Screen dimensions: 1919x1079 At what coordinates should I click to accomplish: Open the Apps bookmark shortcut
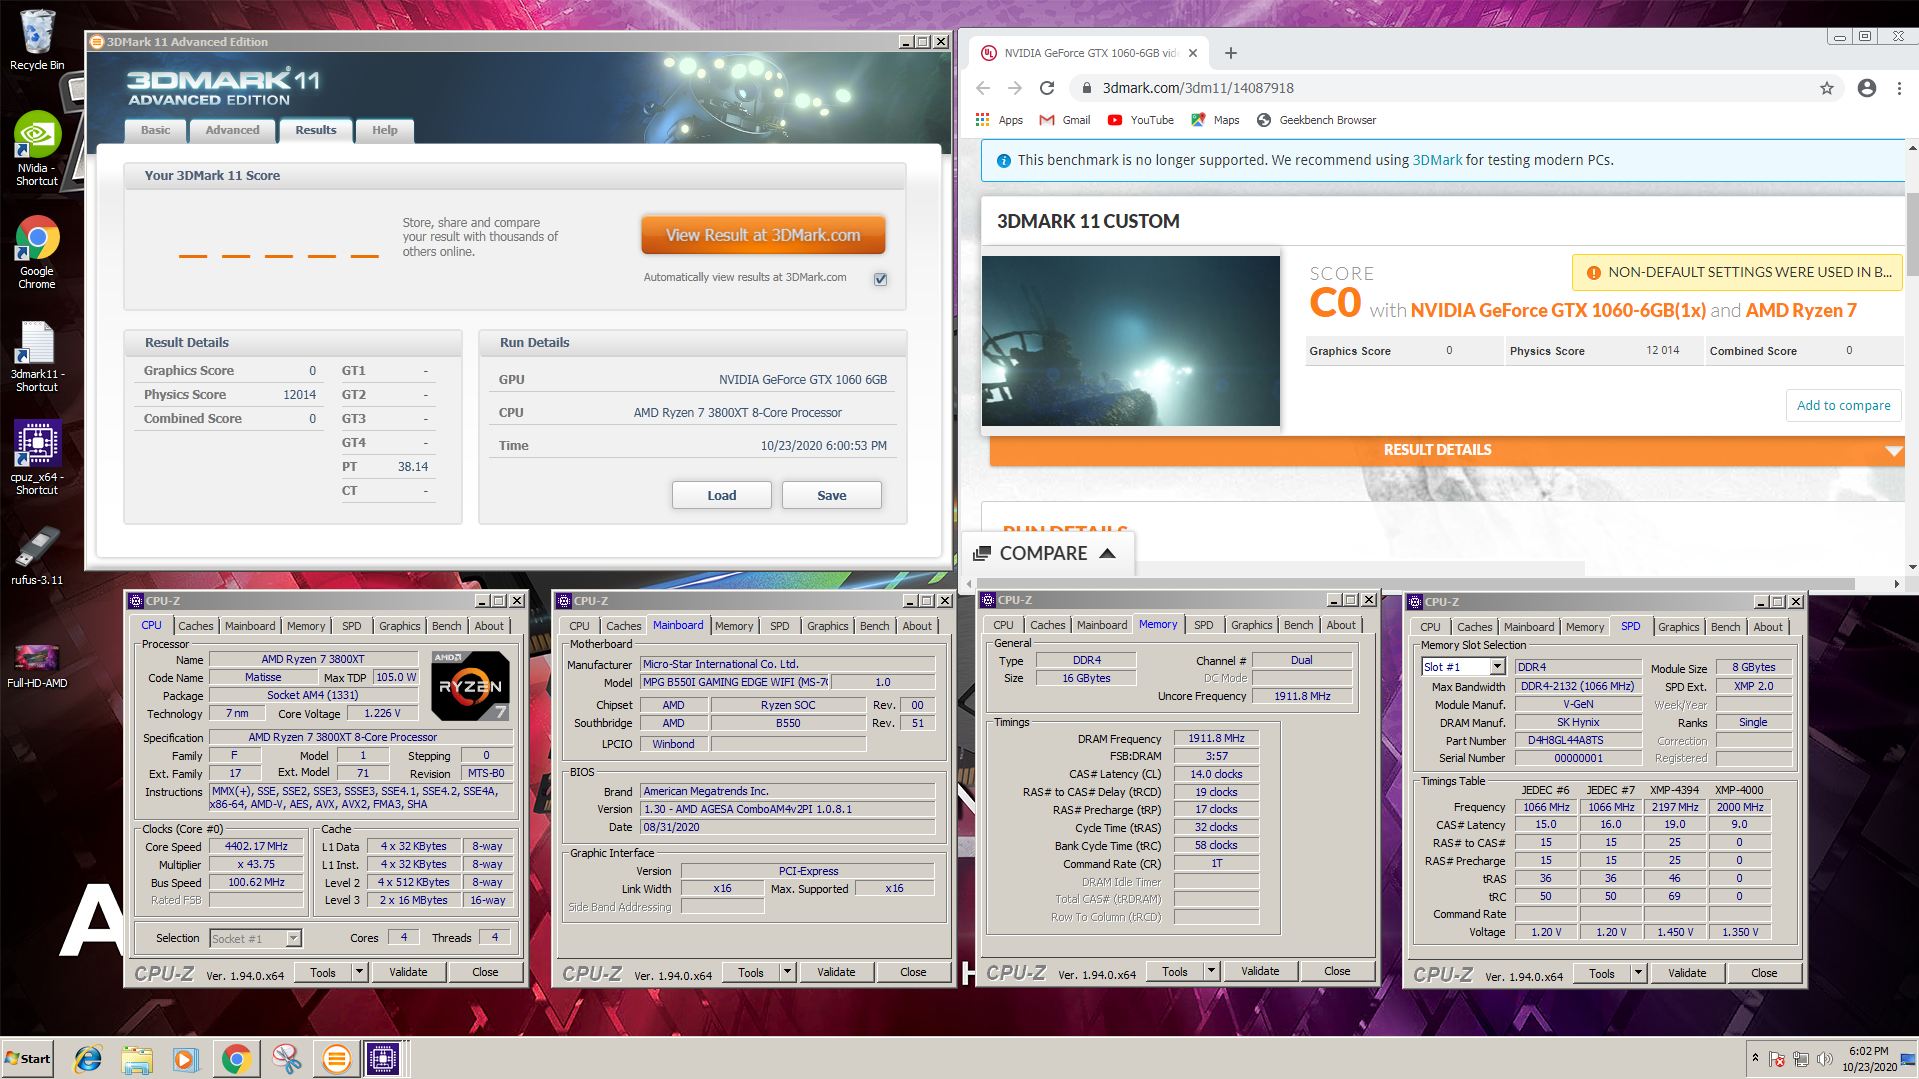pos(999,120)
